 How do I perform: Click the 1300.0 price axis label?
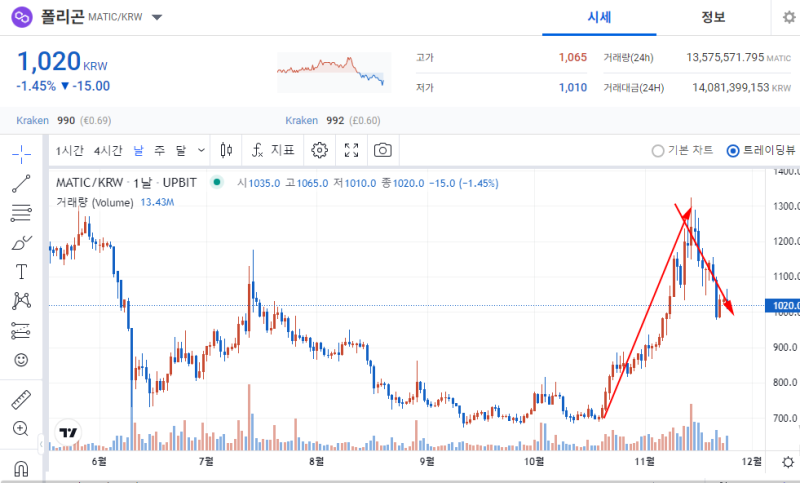786,206
